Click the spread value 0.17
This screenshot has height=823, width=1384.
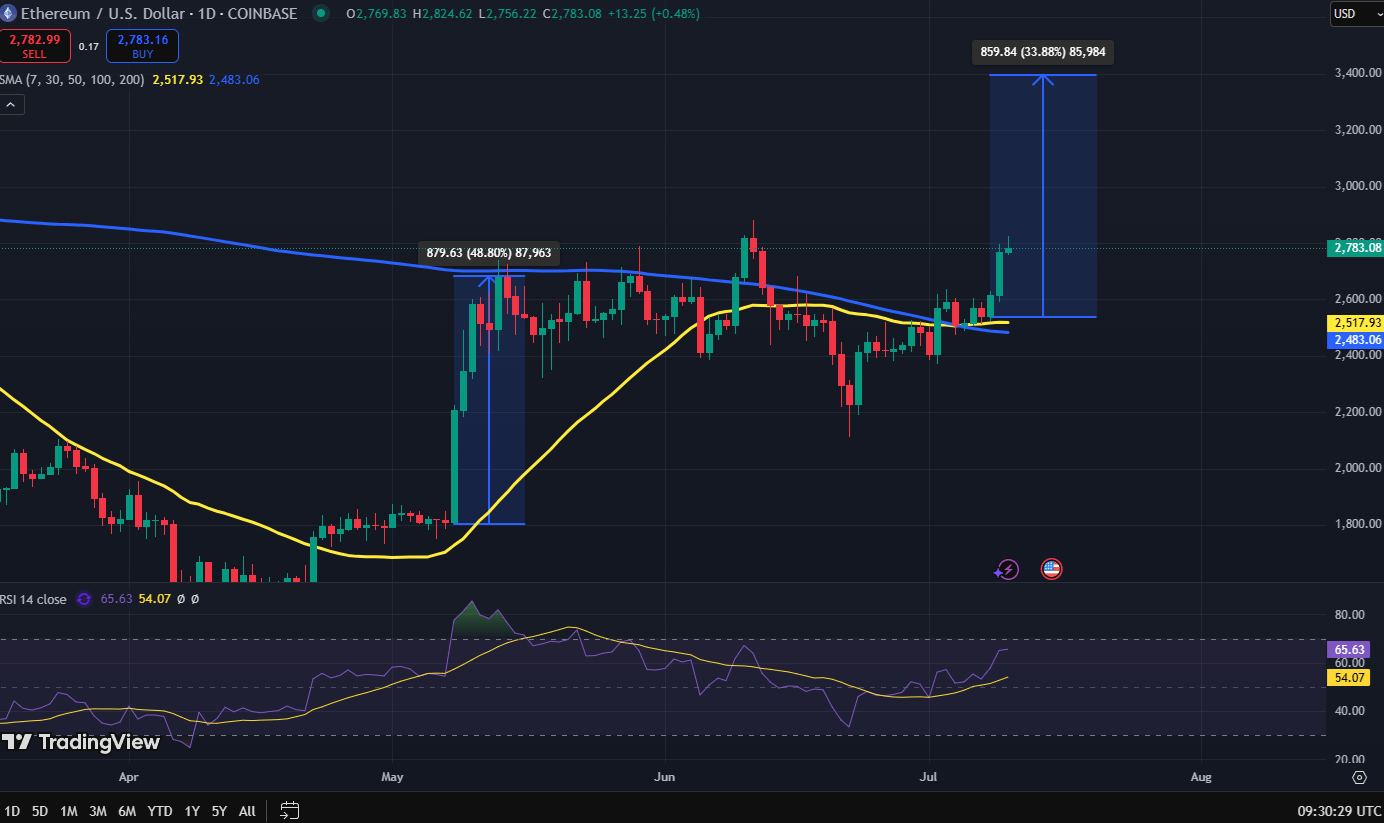pyautogui.click(x=89, y=46)
